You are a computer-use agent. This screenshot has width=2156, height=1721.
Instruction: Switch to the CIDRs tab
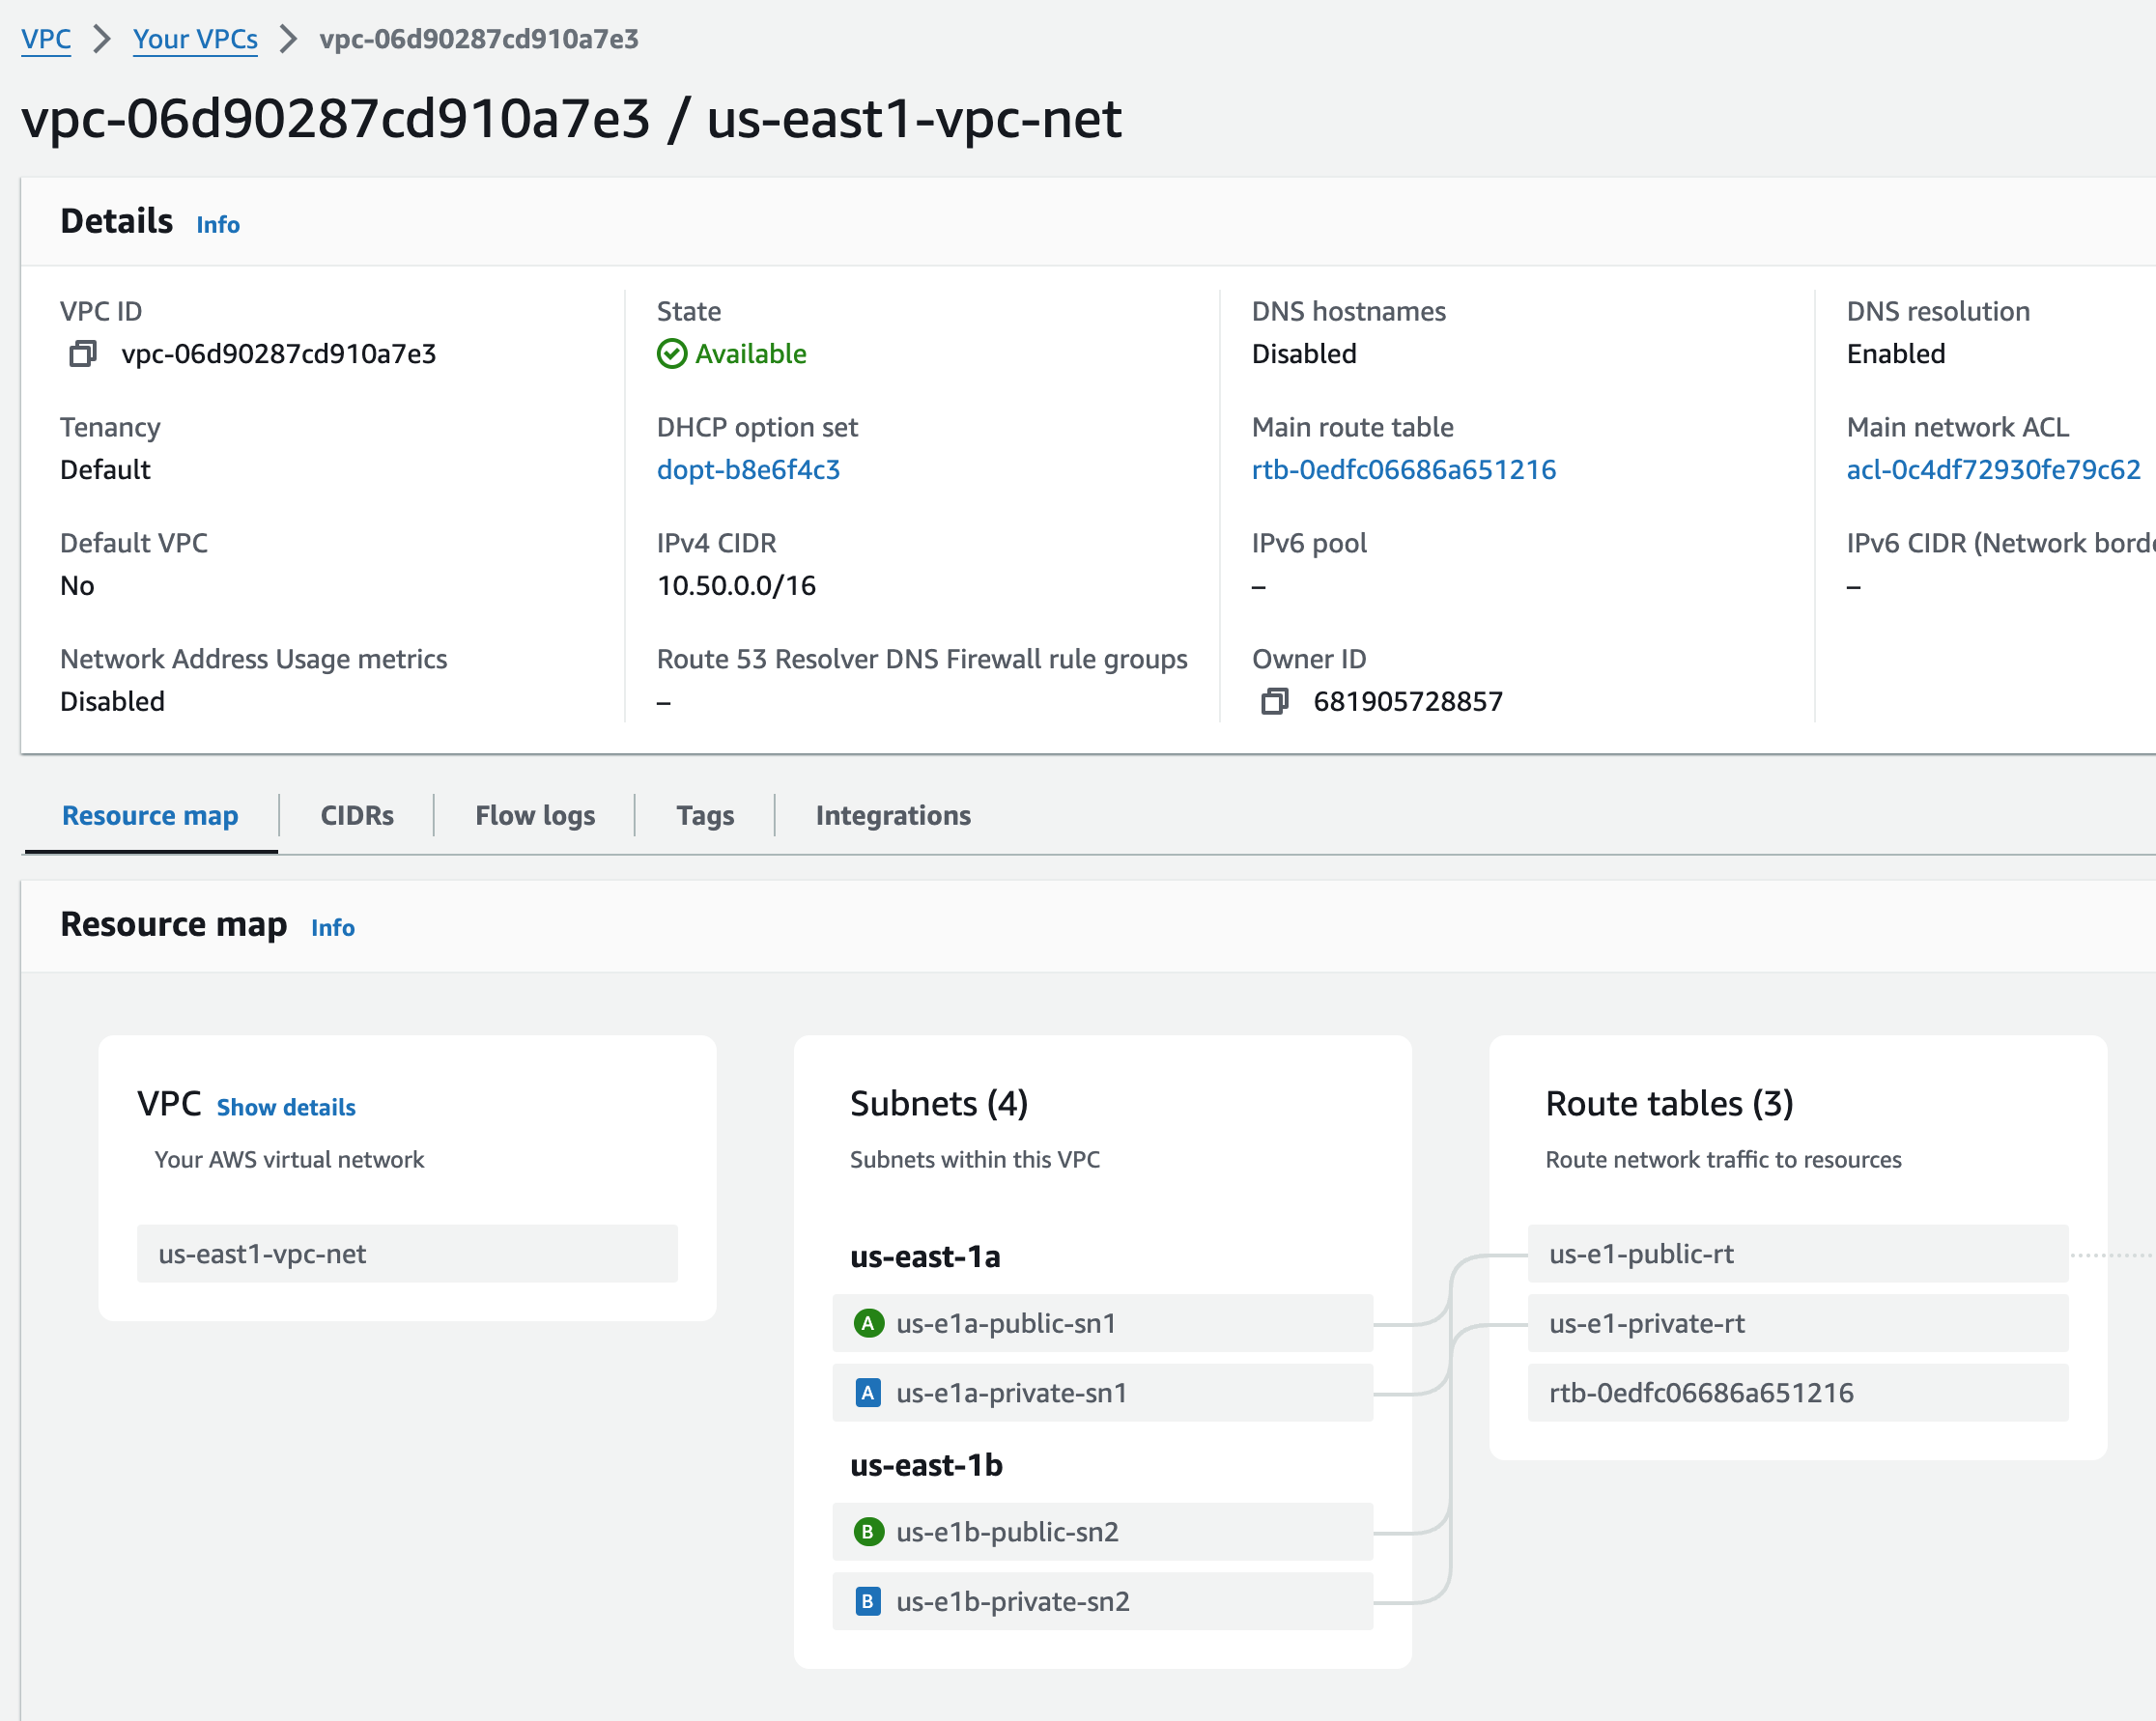tap(357, 816)
